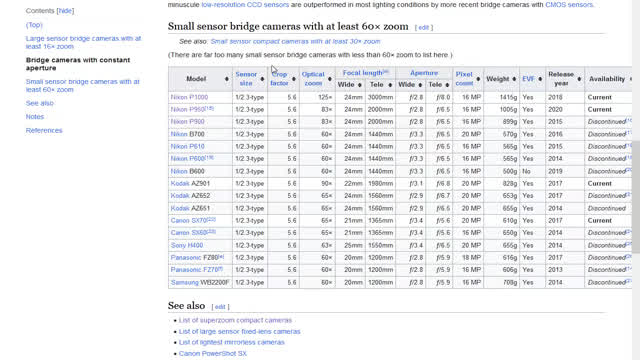Screen dimensions: 640x360
Task: Open Canon SX60 article
Action: 189,233
